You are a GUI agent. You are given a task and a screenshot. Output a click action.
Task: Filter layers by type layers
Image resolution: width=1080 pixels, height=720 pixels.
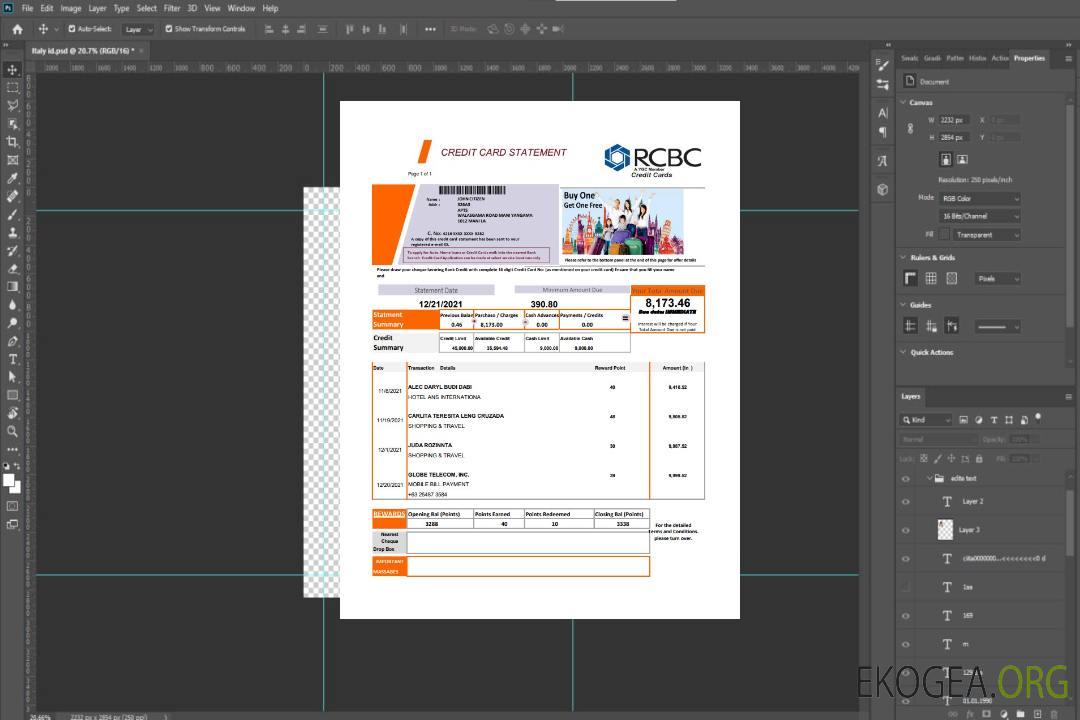click(994, 420)
